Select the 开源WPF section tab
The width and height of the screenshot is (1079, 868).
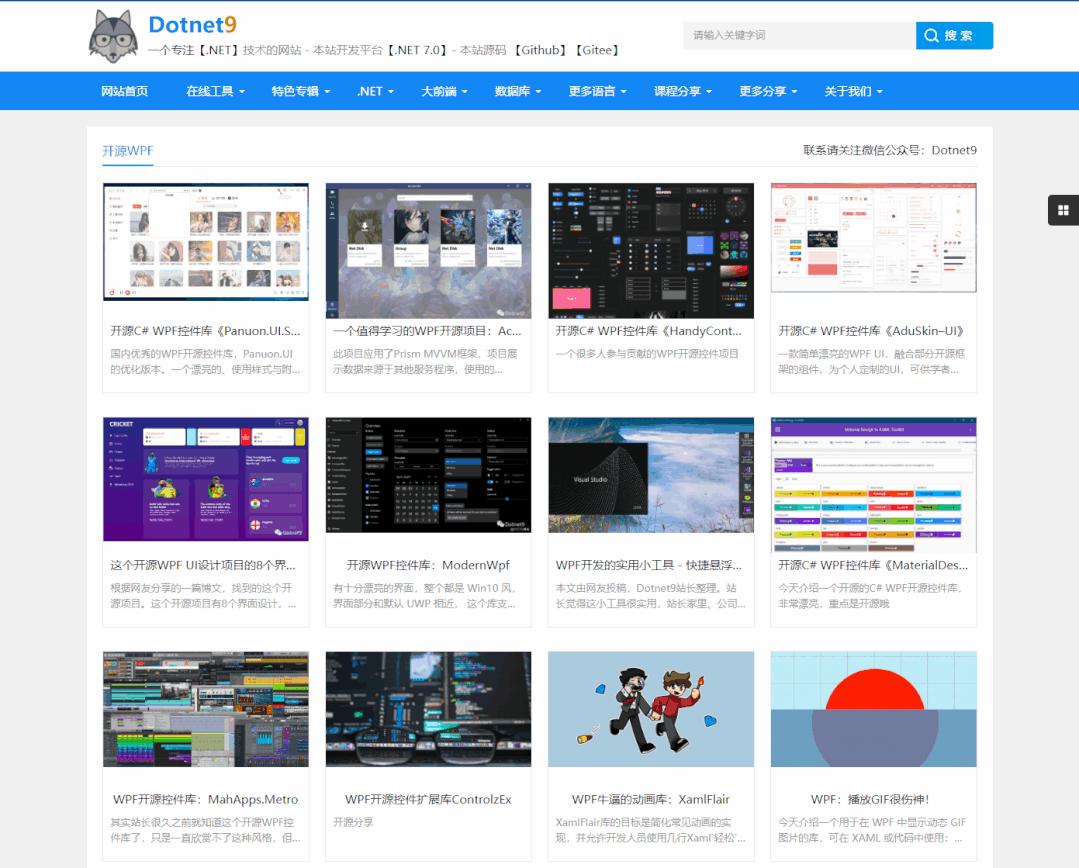click(127, 151)
